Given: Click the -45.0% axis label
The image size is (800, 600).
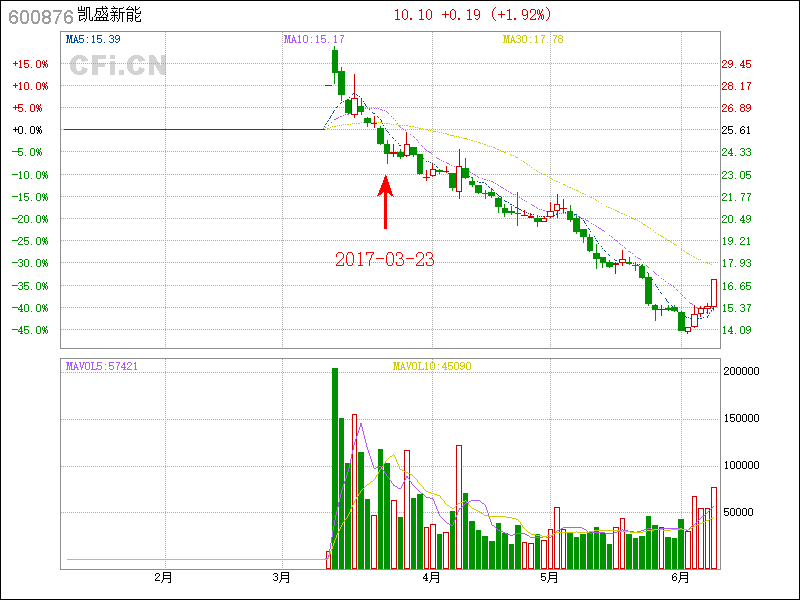Looking at the screenshot, I should 30,330.
